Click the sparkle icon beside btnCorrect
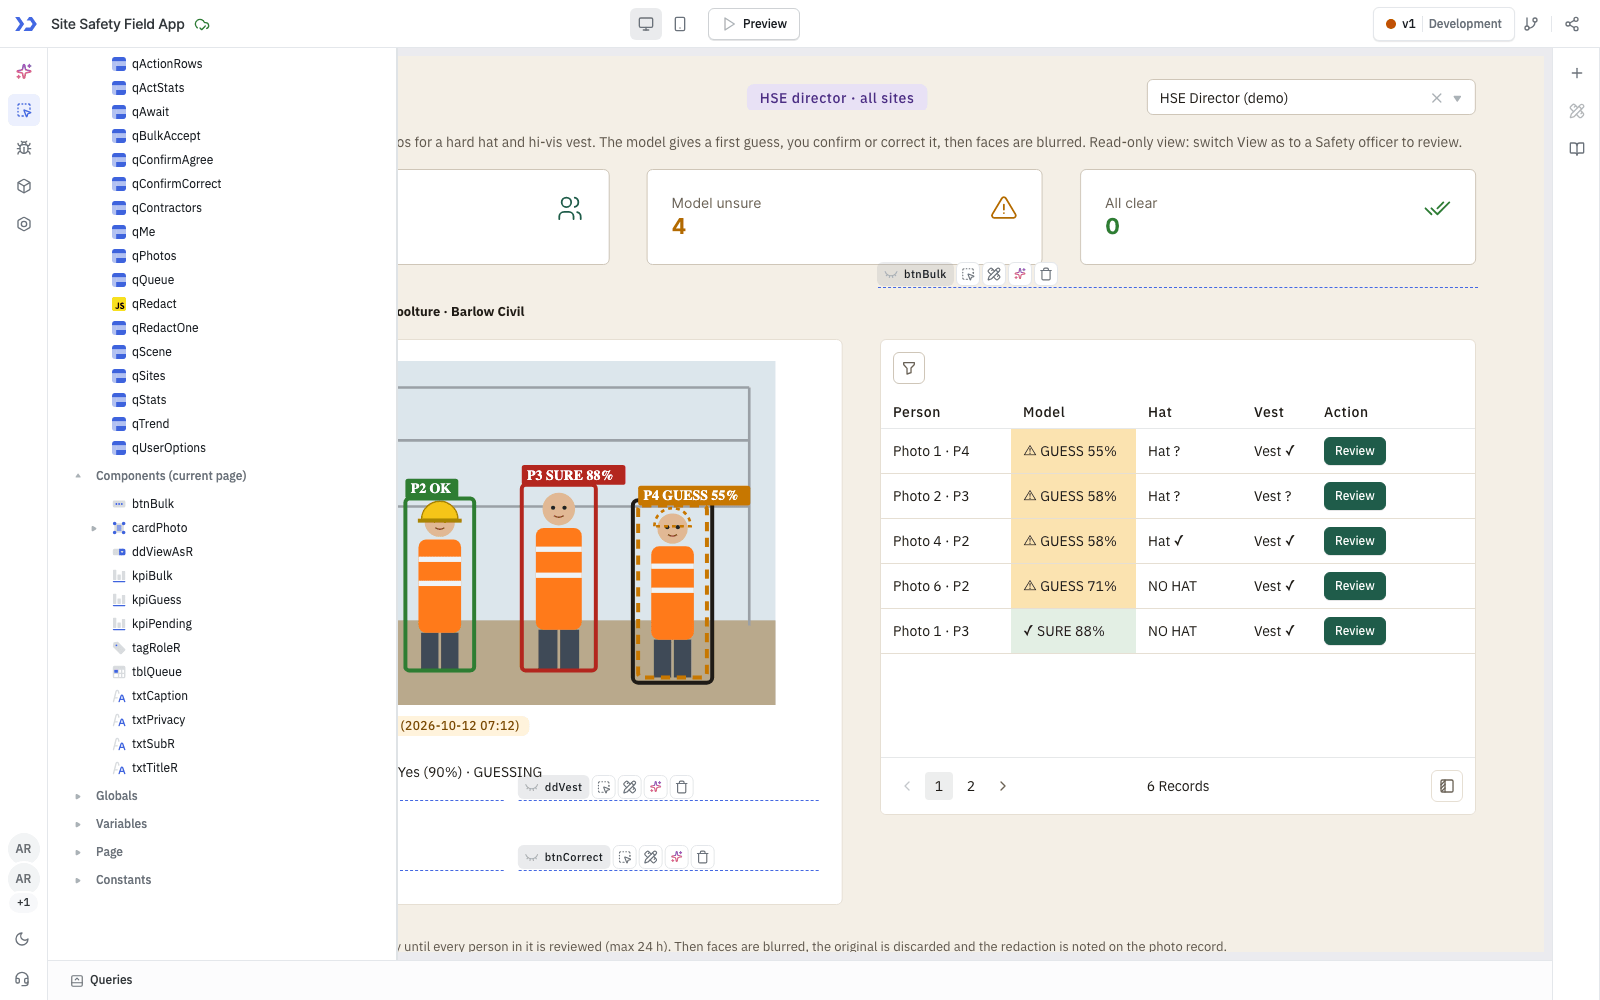This screenshot has width=1600, height=1000. coord(677,857)
